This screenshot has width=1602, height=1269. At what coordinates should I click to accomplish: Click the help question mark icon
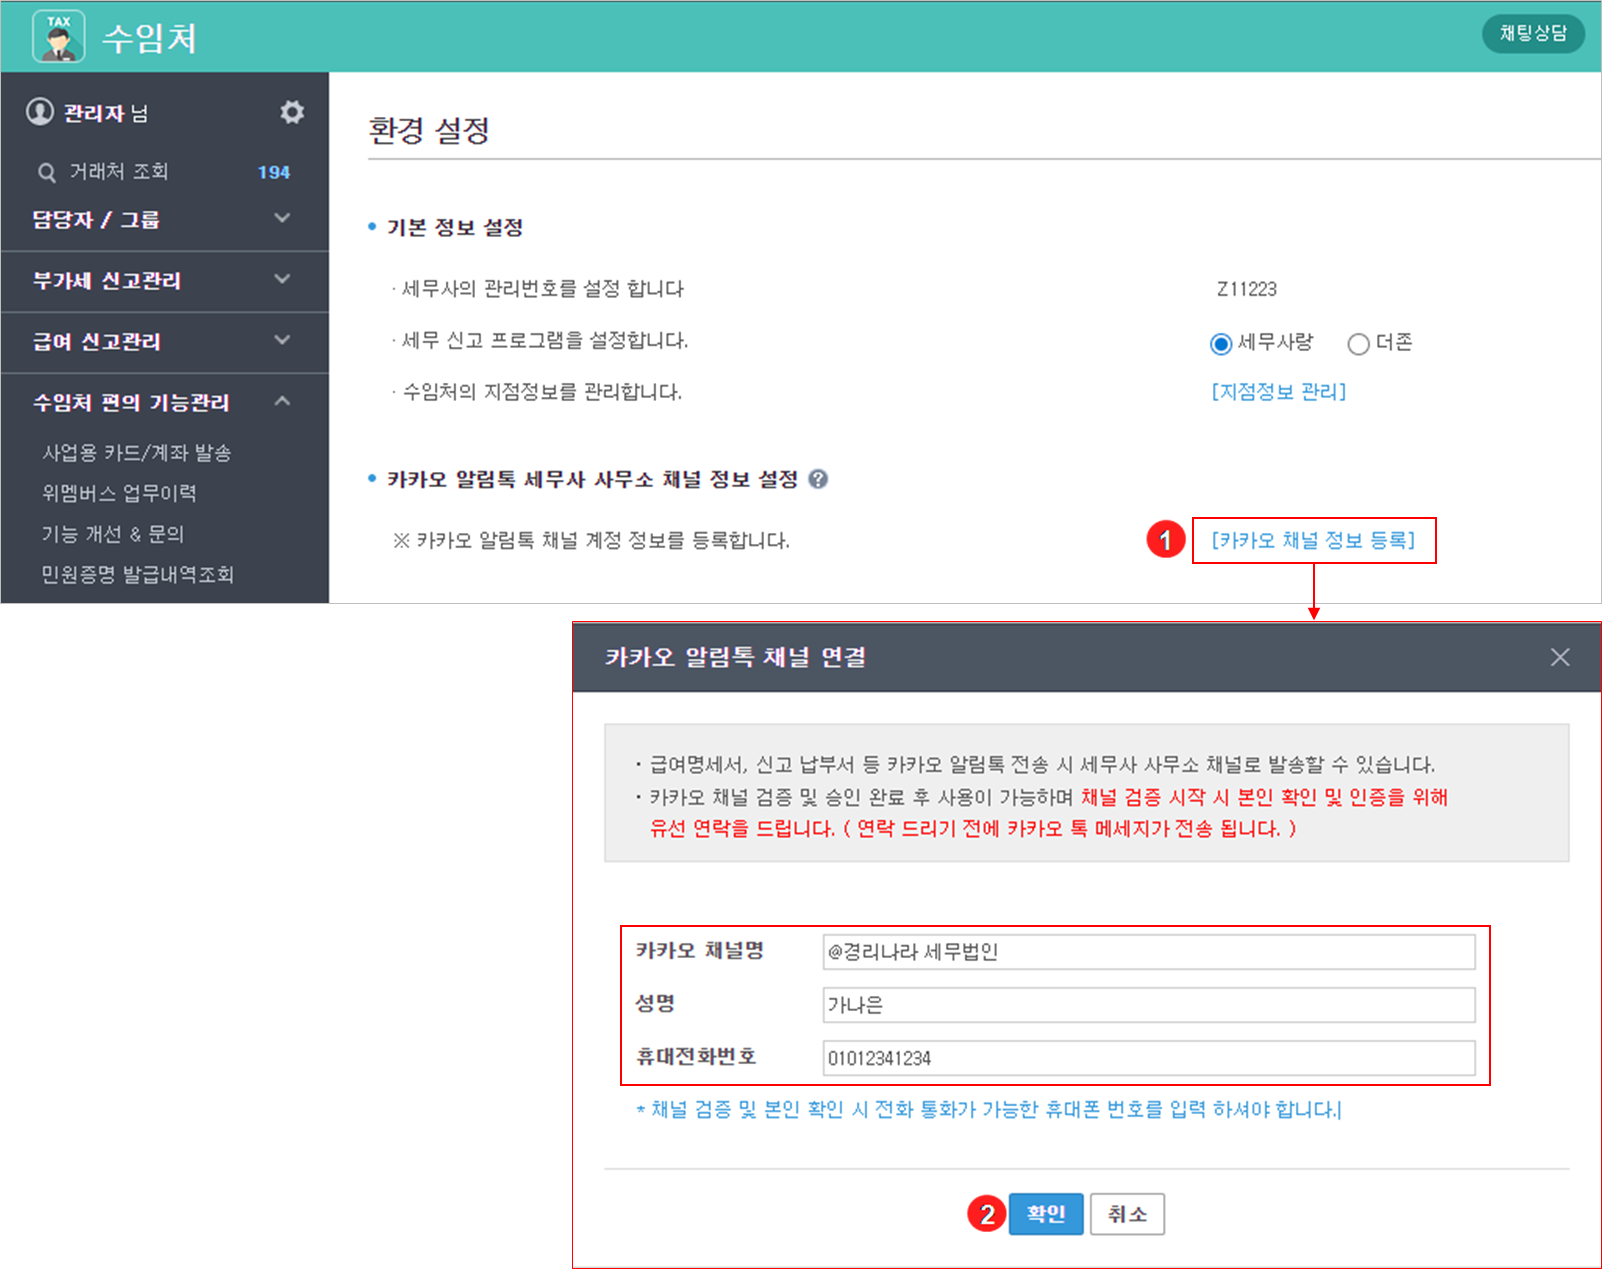point(818,479)
